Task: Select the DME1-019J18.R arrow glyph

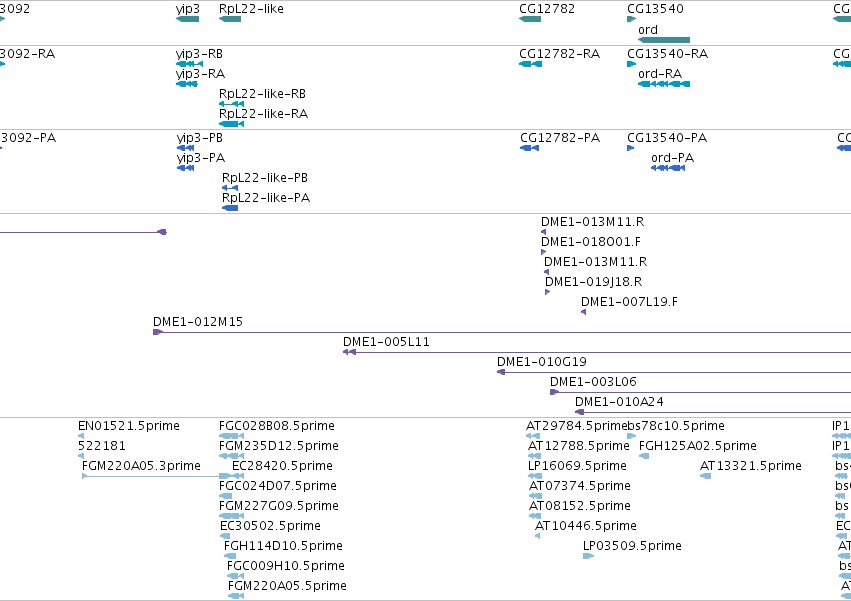Action: tap(547, 292)
